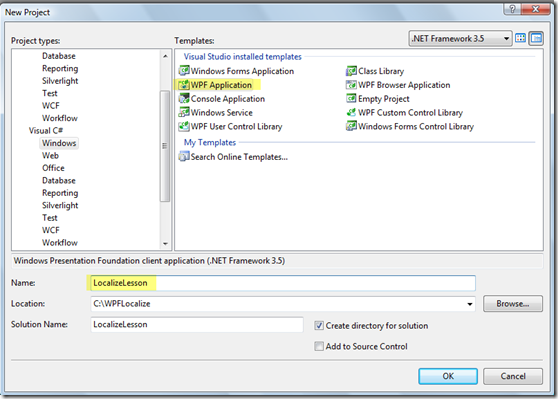Click the 'Windows Forms Control Library' label

click(416, 126)
